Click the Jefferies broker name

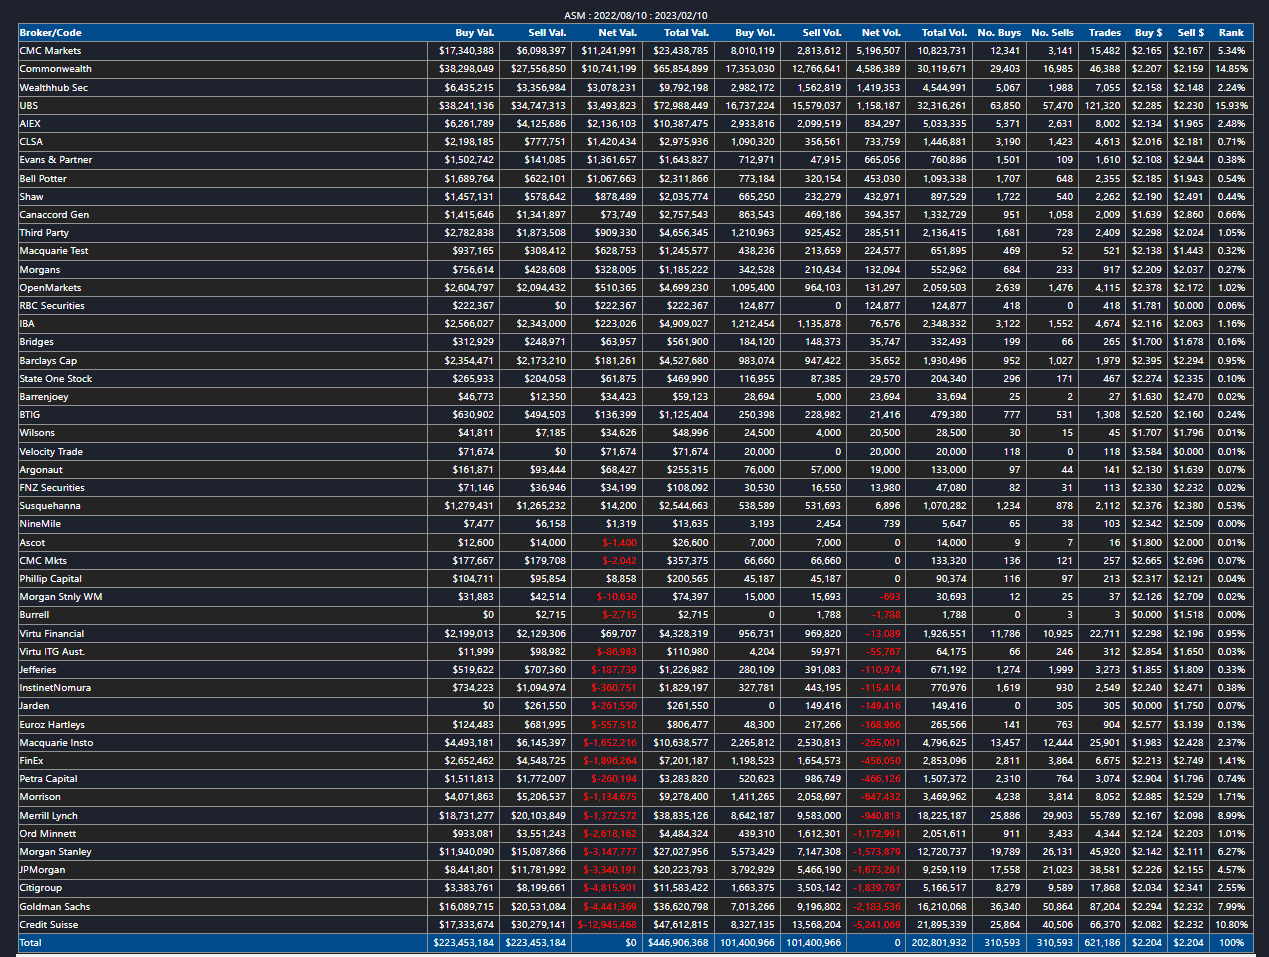[x=38, y=670]
